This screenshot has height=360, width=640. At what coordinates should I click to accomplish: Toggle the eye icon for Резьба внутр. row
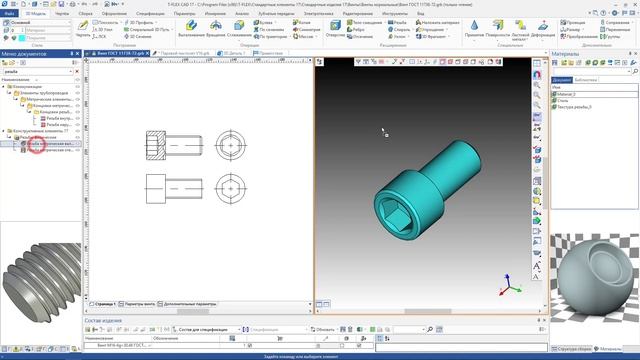pos(78,118)
